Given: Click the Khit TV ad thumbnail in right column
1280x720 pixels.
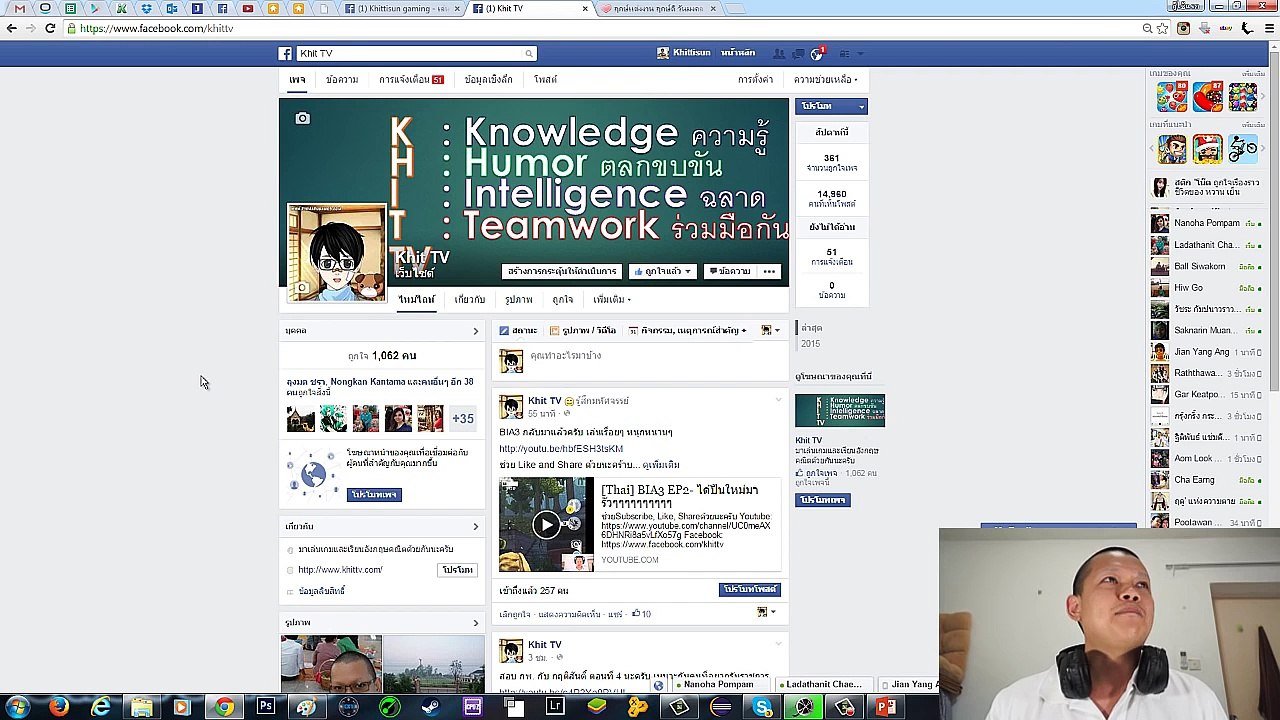Looking at the screenshot, I should pos(840,410).
